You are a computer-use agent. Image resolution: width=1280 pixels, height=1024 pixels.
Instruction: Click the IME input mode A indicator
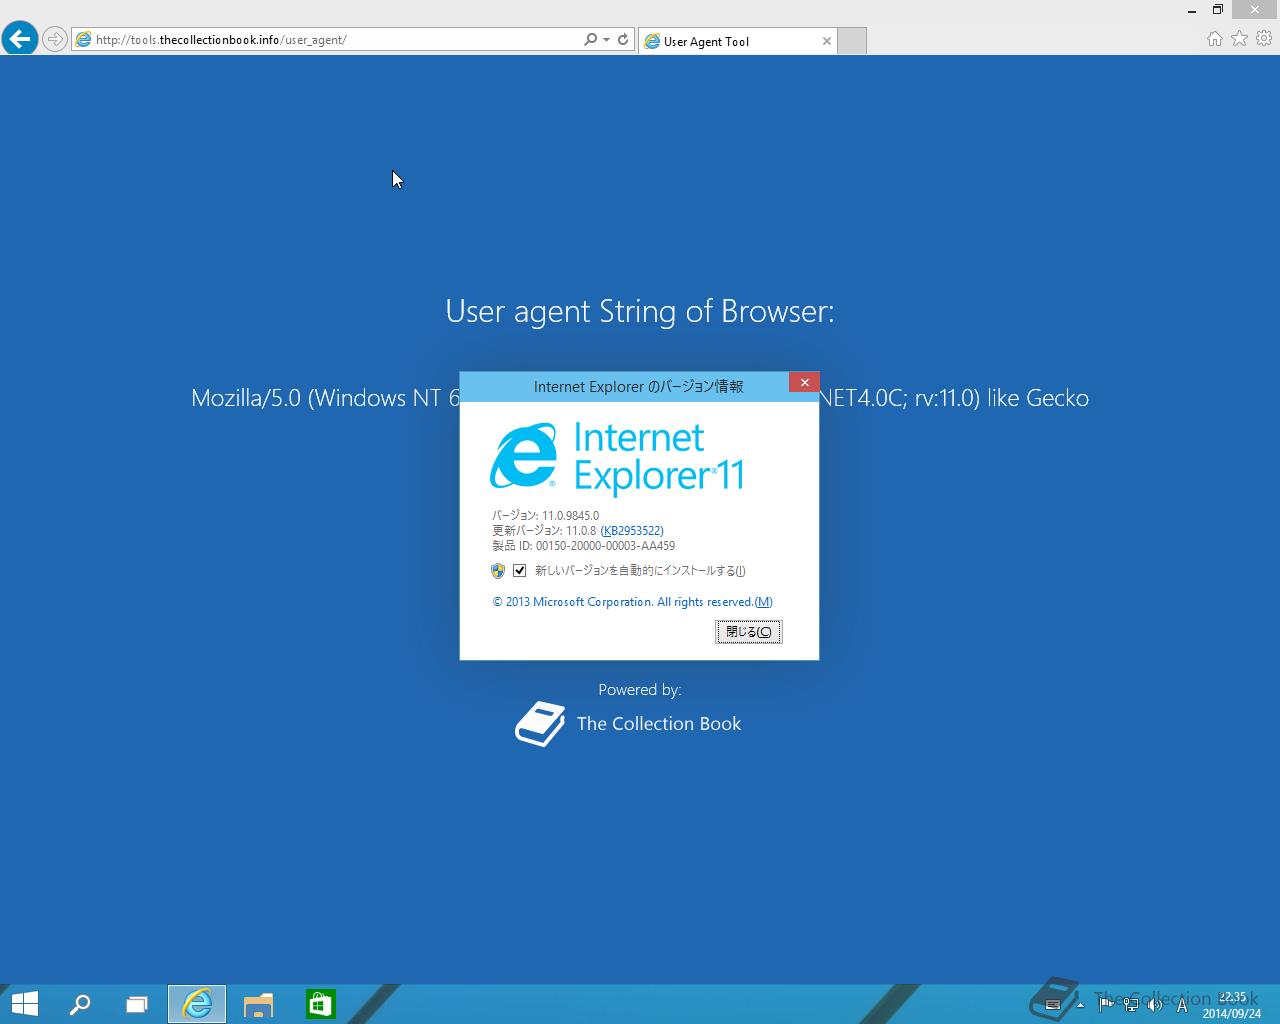(1182, 1006)
